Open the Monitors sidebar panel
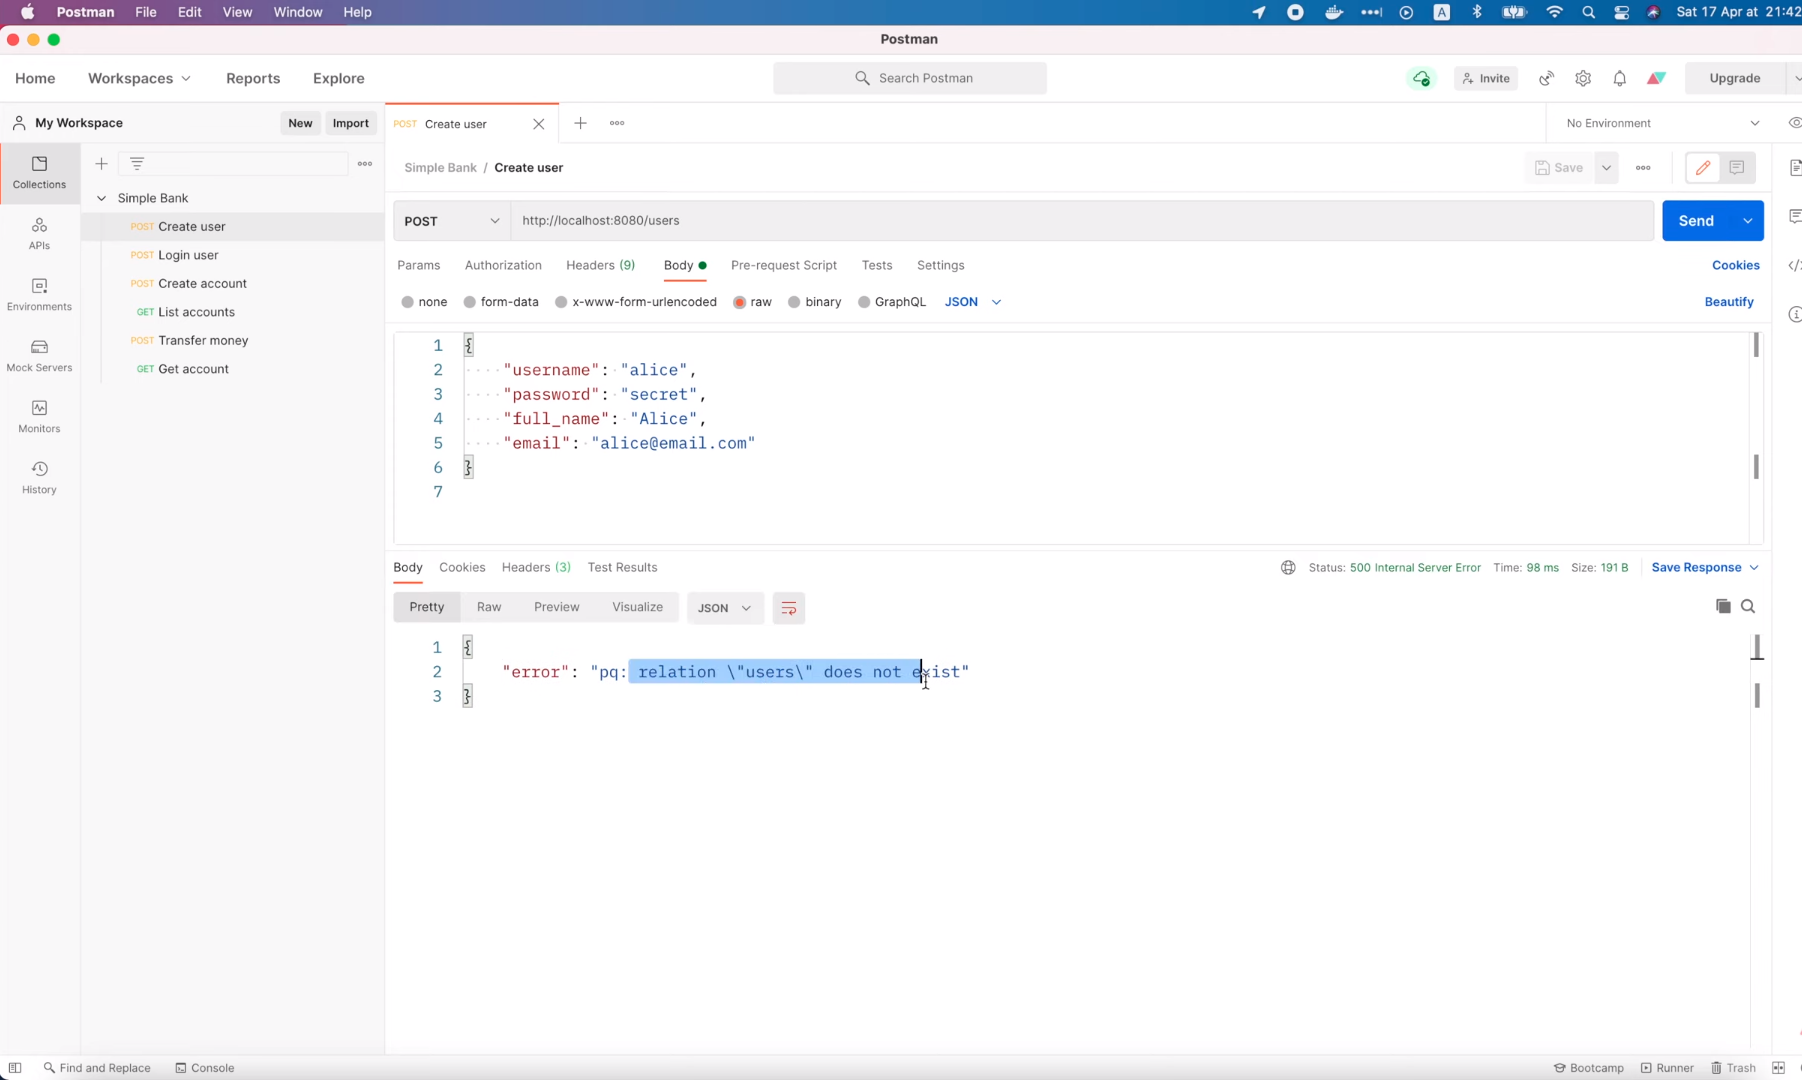The width and height of the screenshot is (1802, 1080). (x=39, y=416)
